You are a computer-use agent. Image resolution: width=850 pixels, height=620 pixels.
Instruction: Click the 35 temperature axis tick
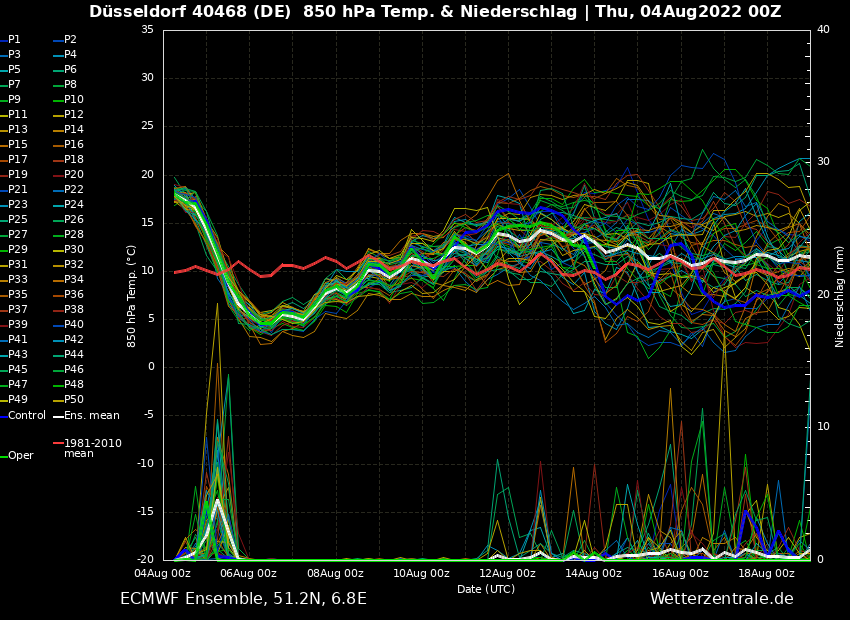pos(147,30)
